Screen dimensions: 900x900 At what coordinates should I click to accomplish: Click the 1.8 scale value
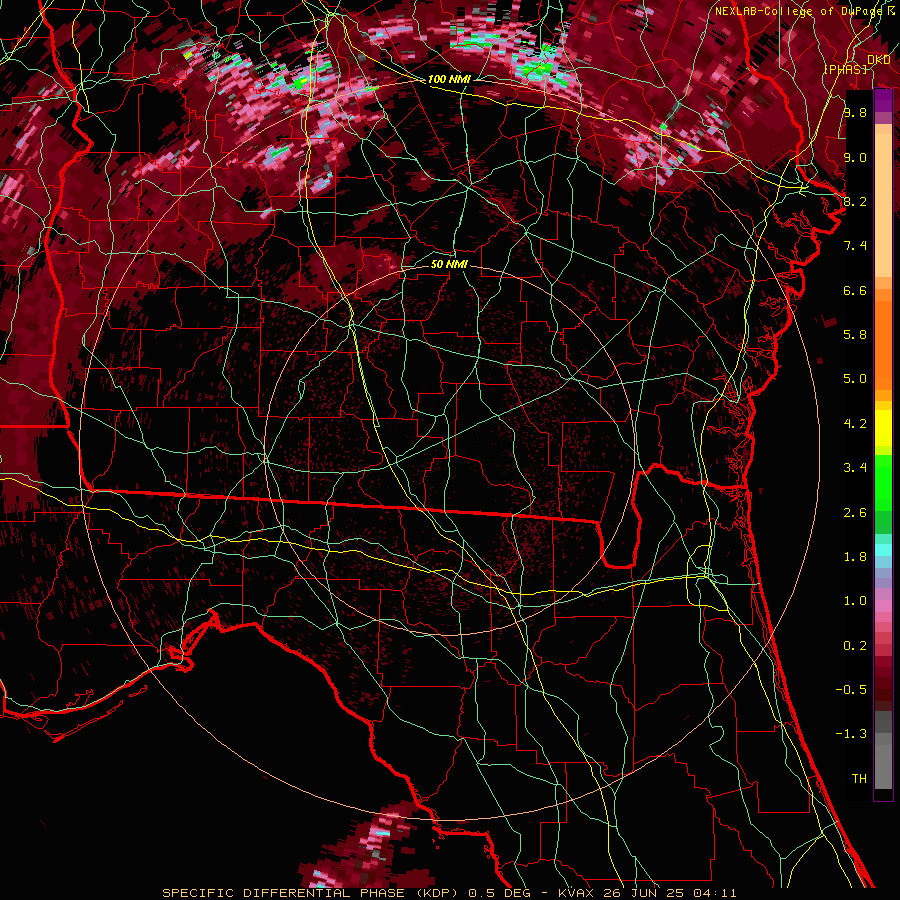pos(855,557)
